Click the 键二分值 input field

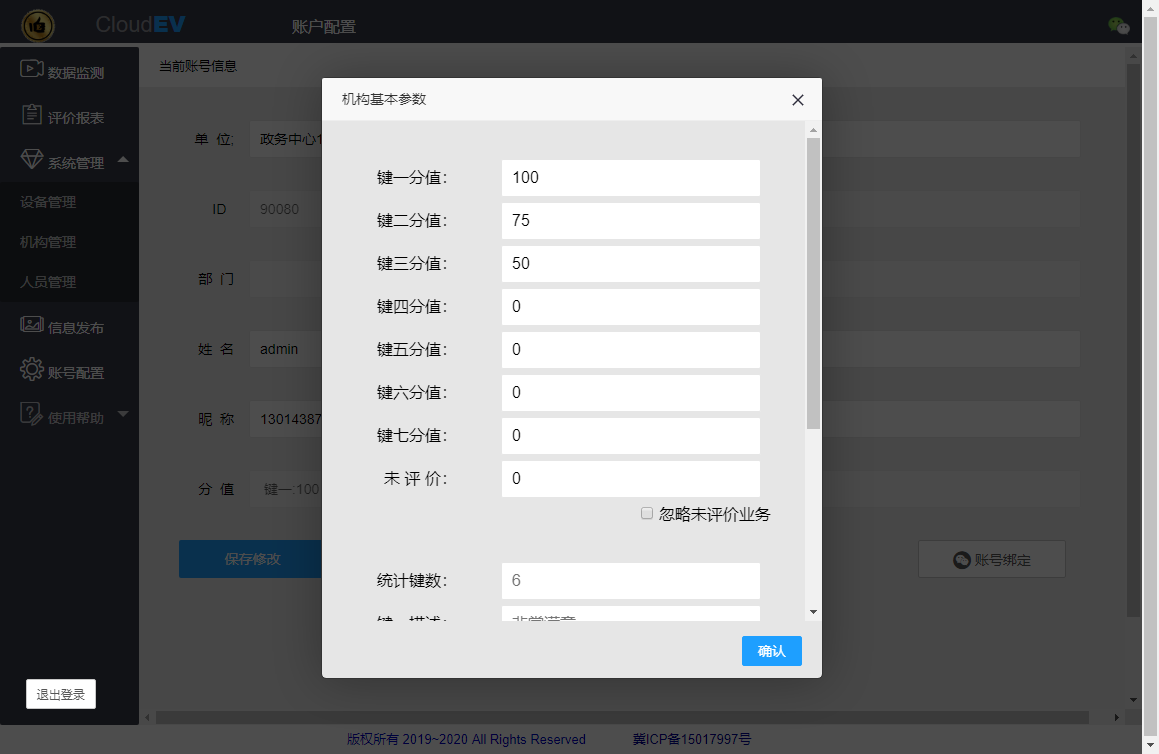tap(631, 221)
